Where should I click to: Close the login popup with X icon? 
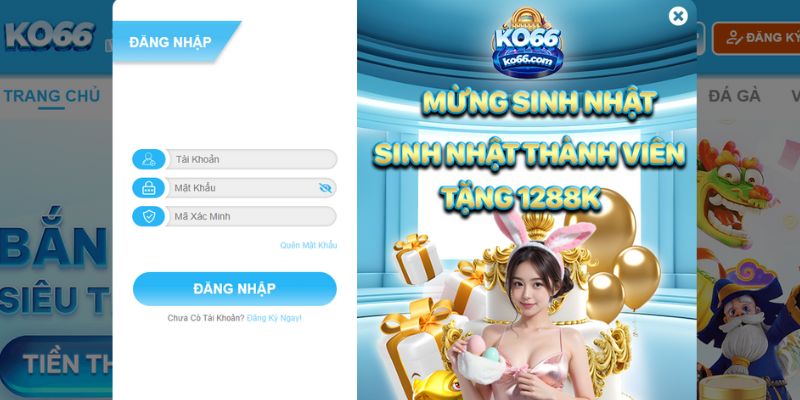(678, 16)
